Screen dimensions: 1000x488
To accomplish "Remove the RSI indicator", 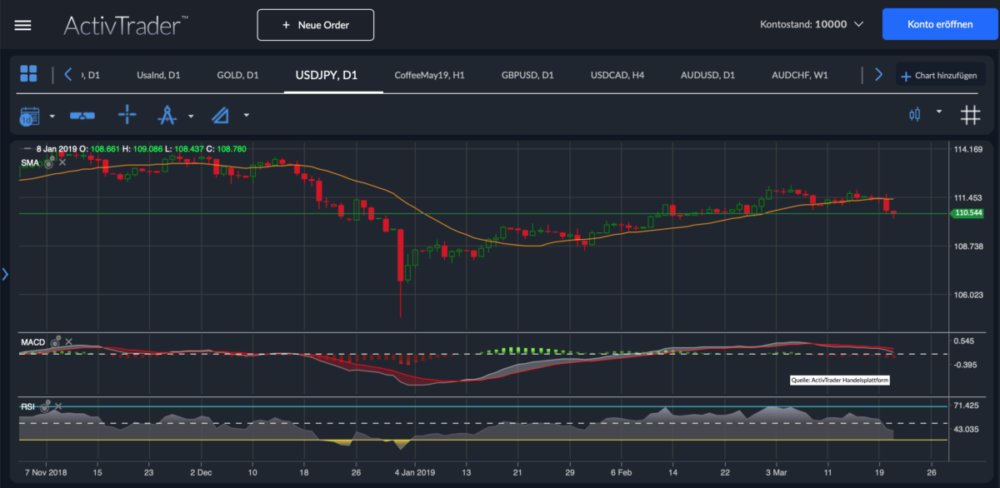I will [x=59, y=406].
